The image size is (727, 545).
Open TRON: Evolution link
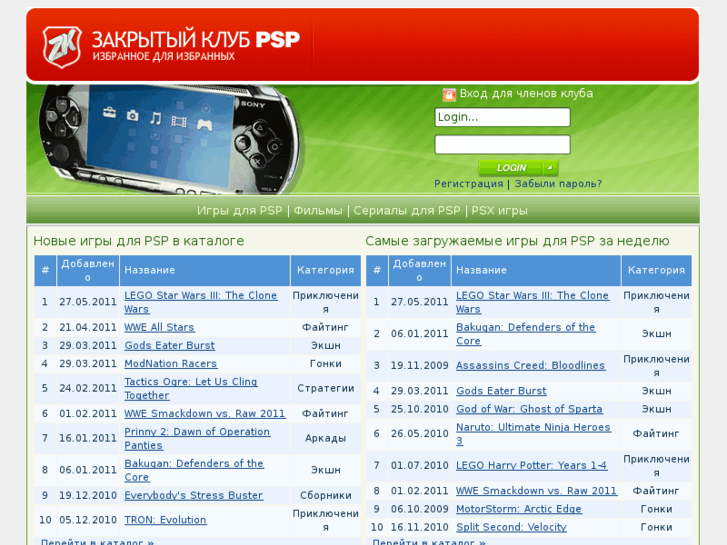(165, 520)
